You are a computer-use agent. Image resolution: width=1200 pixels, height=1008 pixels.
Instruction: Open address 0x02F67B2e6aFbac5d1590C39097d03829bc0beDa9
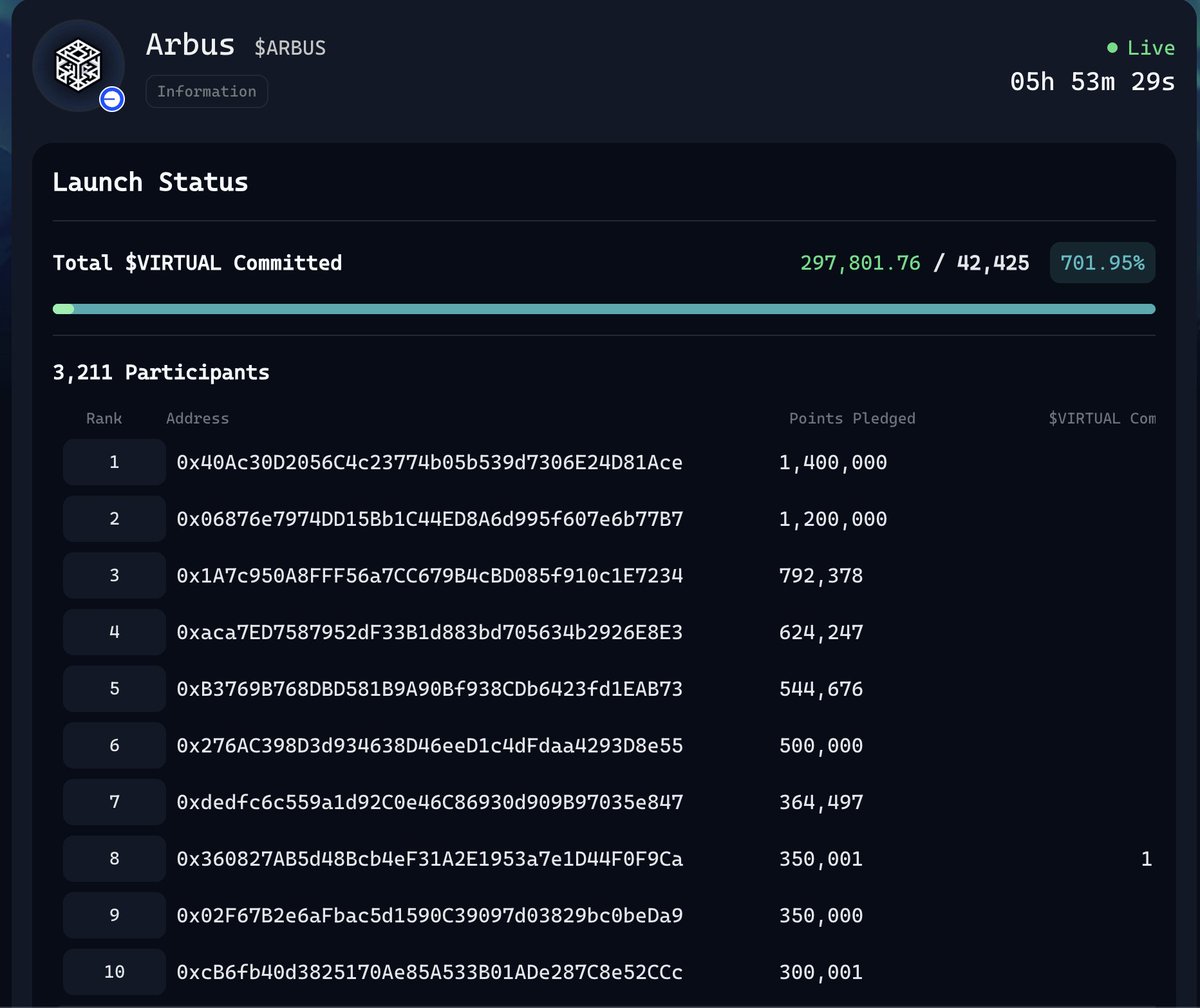[430, 916]
